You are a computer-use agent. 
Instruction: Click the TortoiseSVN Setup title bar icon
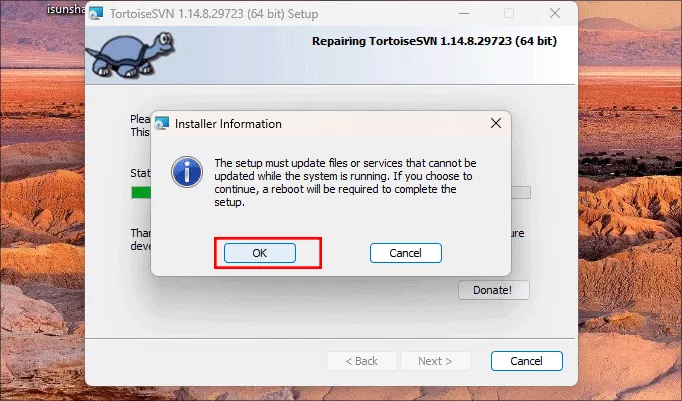(96, 13)
